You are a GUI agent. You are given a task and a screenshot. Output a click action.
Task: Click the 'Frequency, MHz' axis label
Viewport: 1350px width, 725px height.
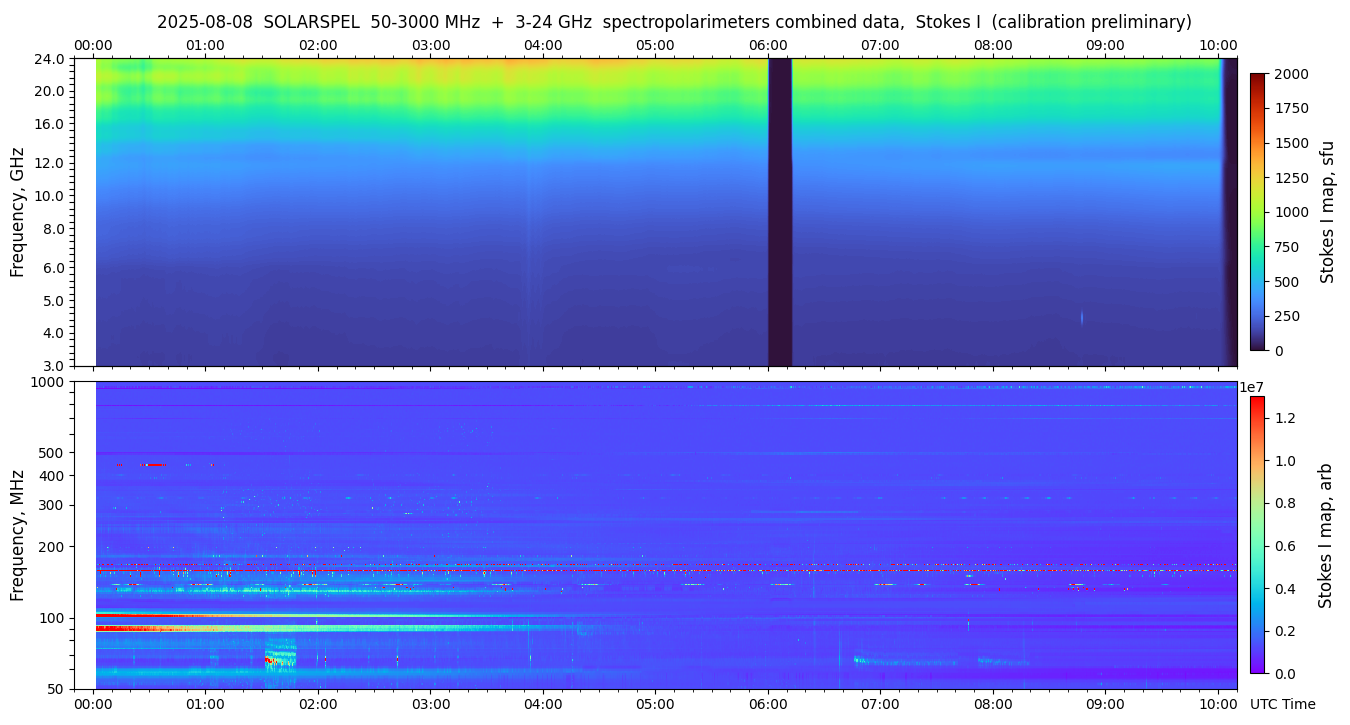click(x=17, y=534)
